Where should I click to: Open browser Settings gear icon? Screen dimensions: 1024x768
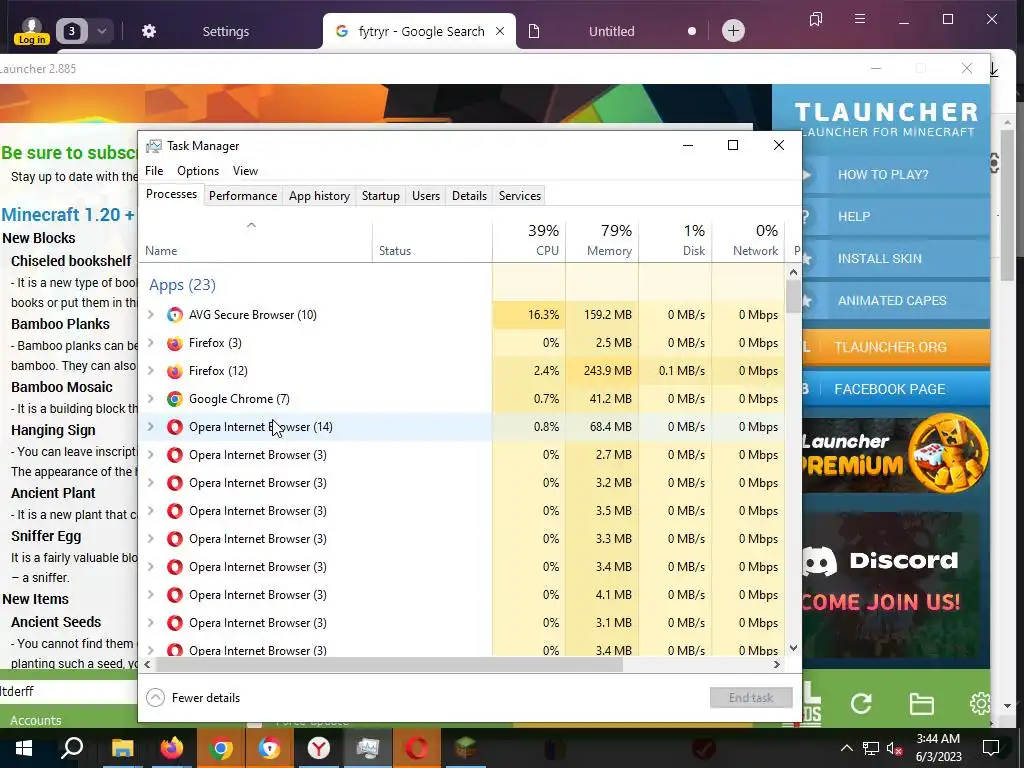click(x=149, y=31)
